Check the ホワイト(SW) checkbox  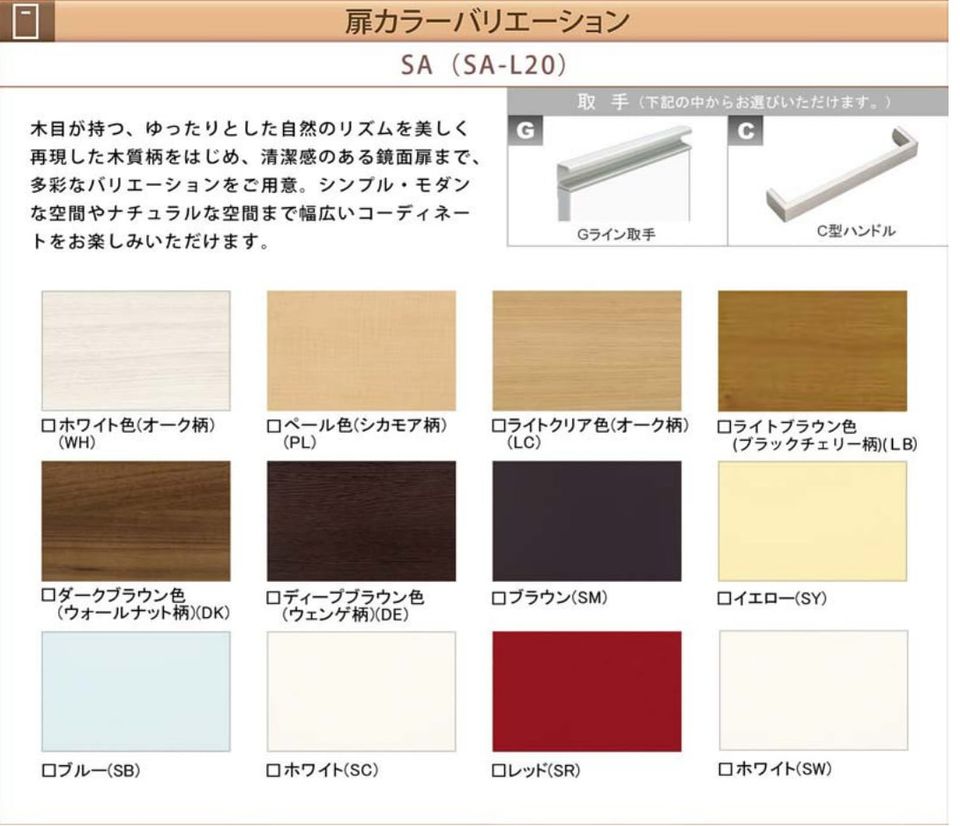click(x=725, y=769)
